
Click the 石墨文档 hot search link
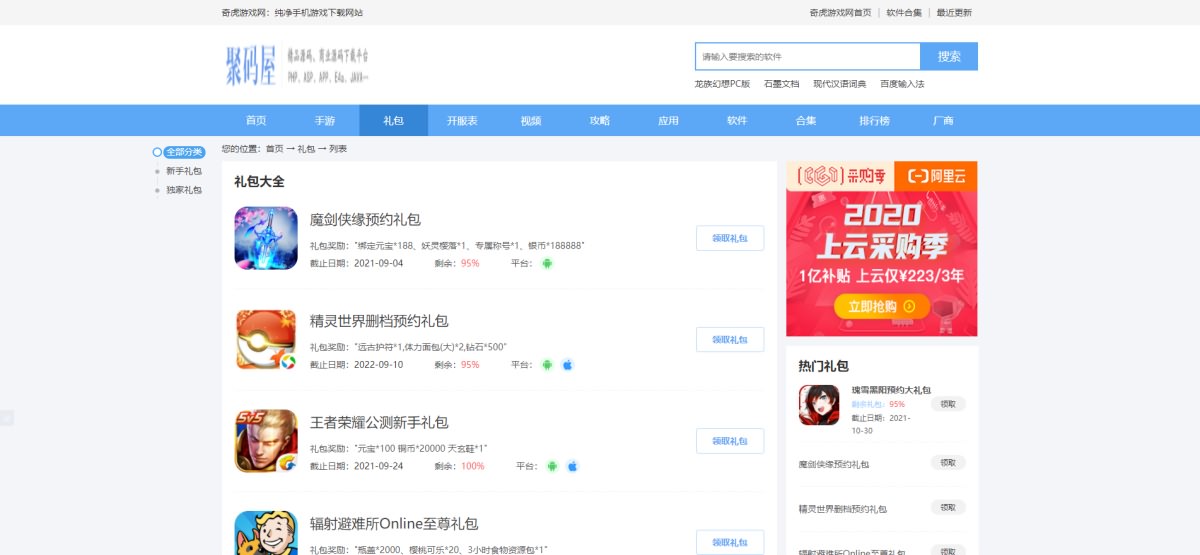(x=781, y=84)
